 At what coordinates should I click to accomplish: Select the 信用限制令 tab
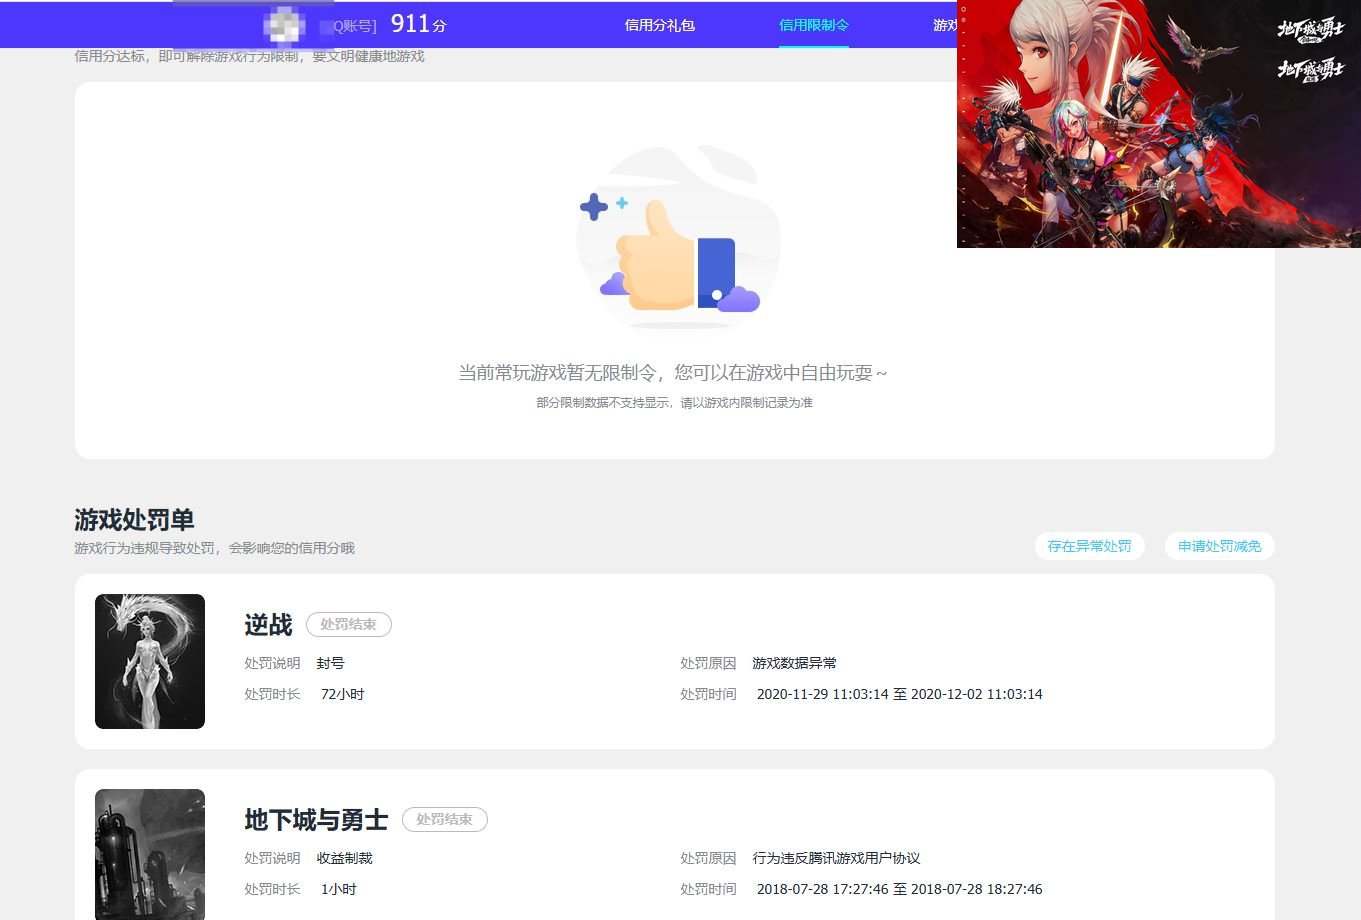[x=813, y=25]
